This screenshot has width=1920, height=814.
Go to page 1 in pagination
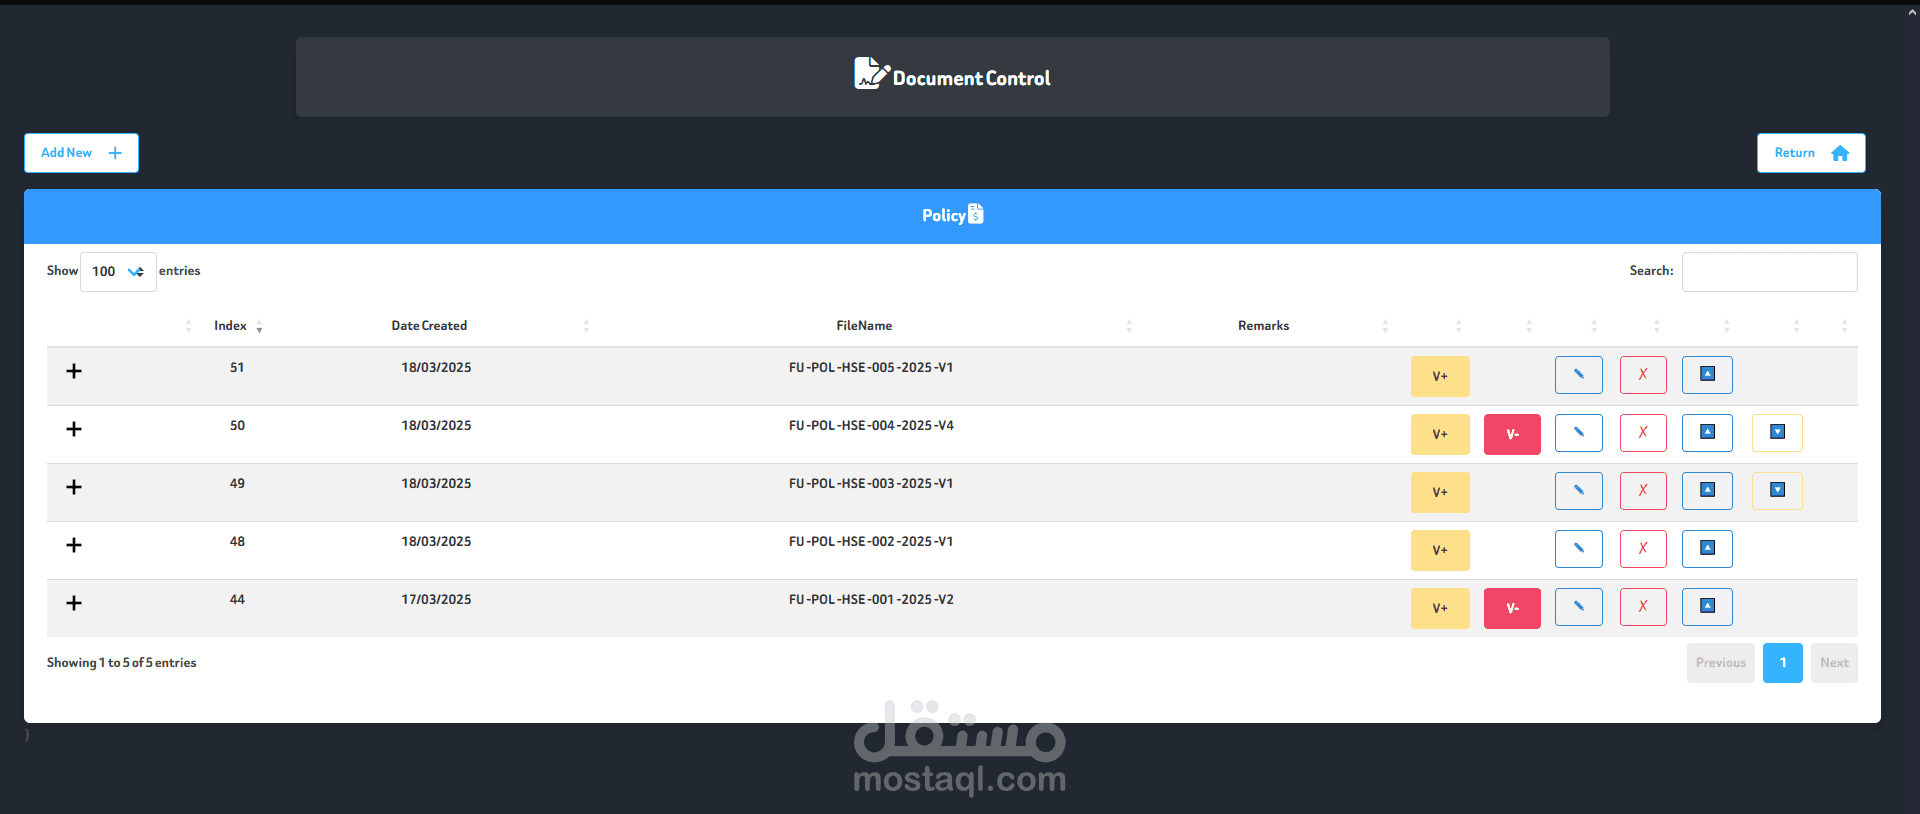pyautogui.click(x=1782, y=663)
